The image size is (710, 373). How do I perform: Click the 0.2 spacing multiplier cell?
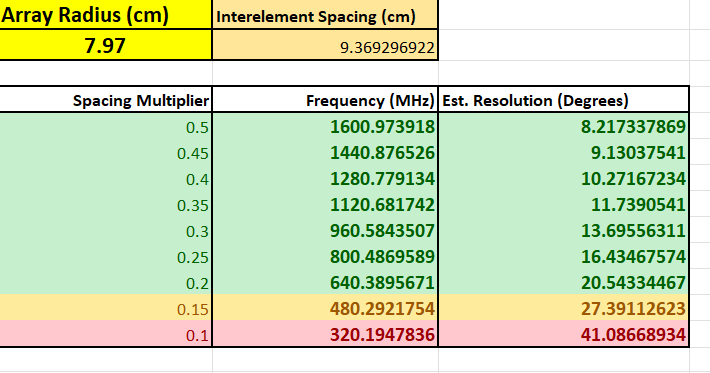click(x=106, y=282)
